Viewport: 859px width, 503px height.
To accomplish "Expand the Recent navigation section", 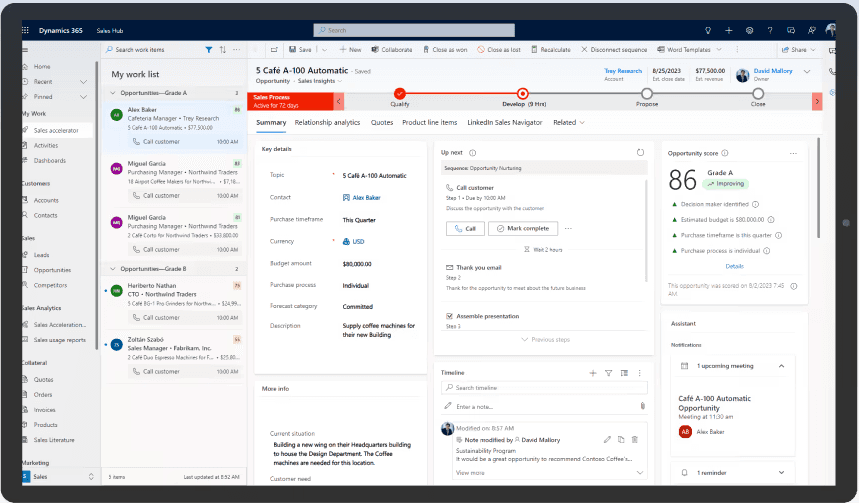I will tap(83, 82).
